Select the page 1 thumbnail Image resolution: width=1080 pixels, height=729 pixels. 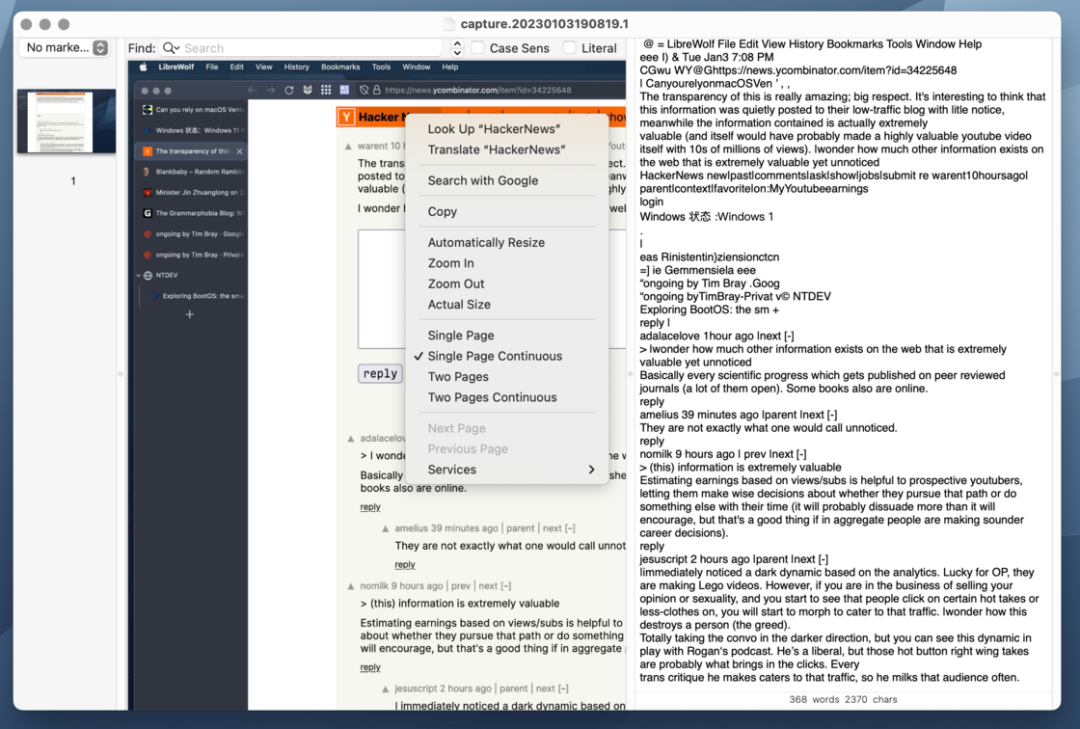[x=66, y=121]
